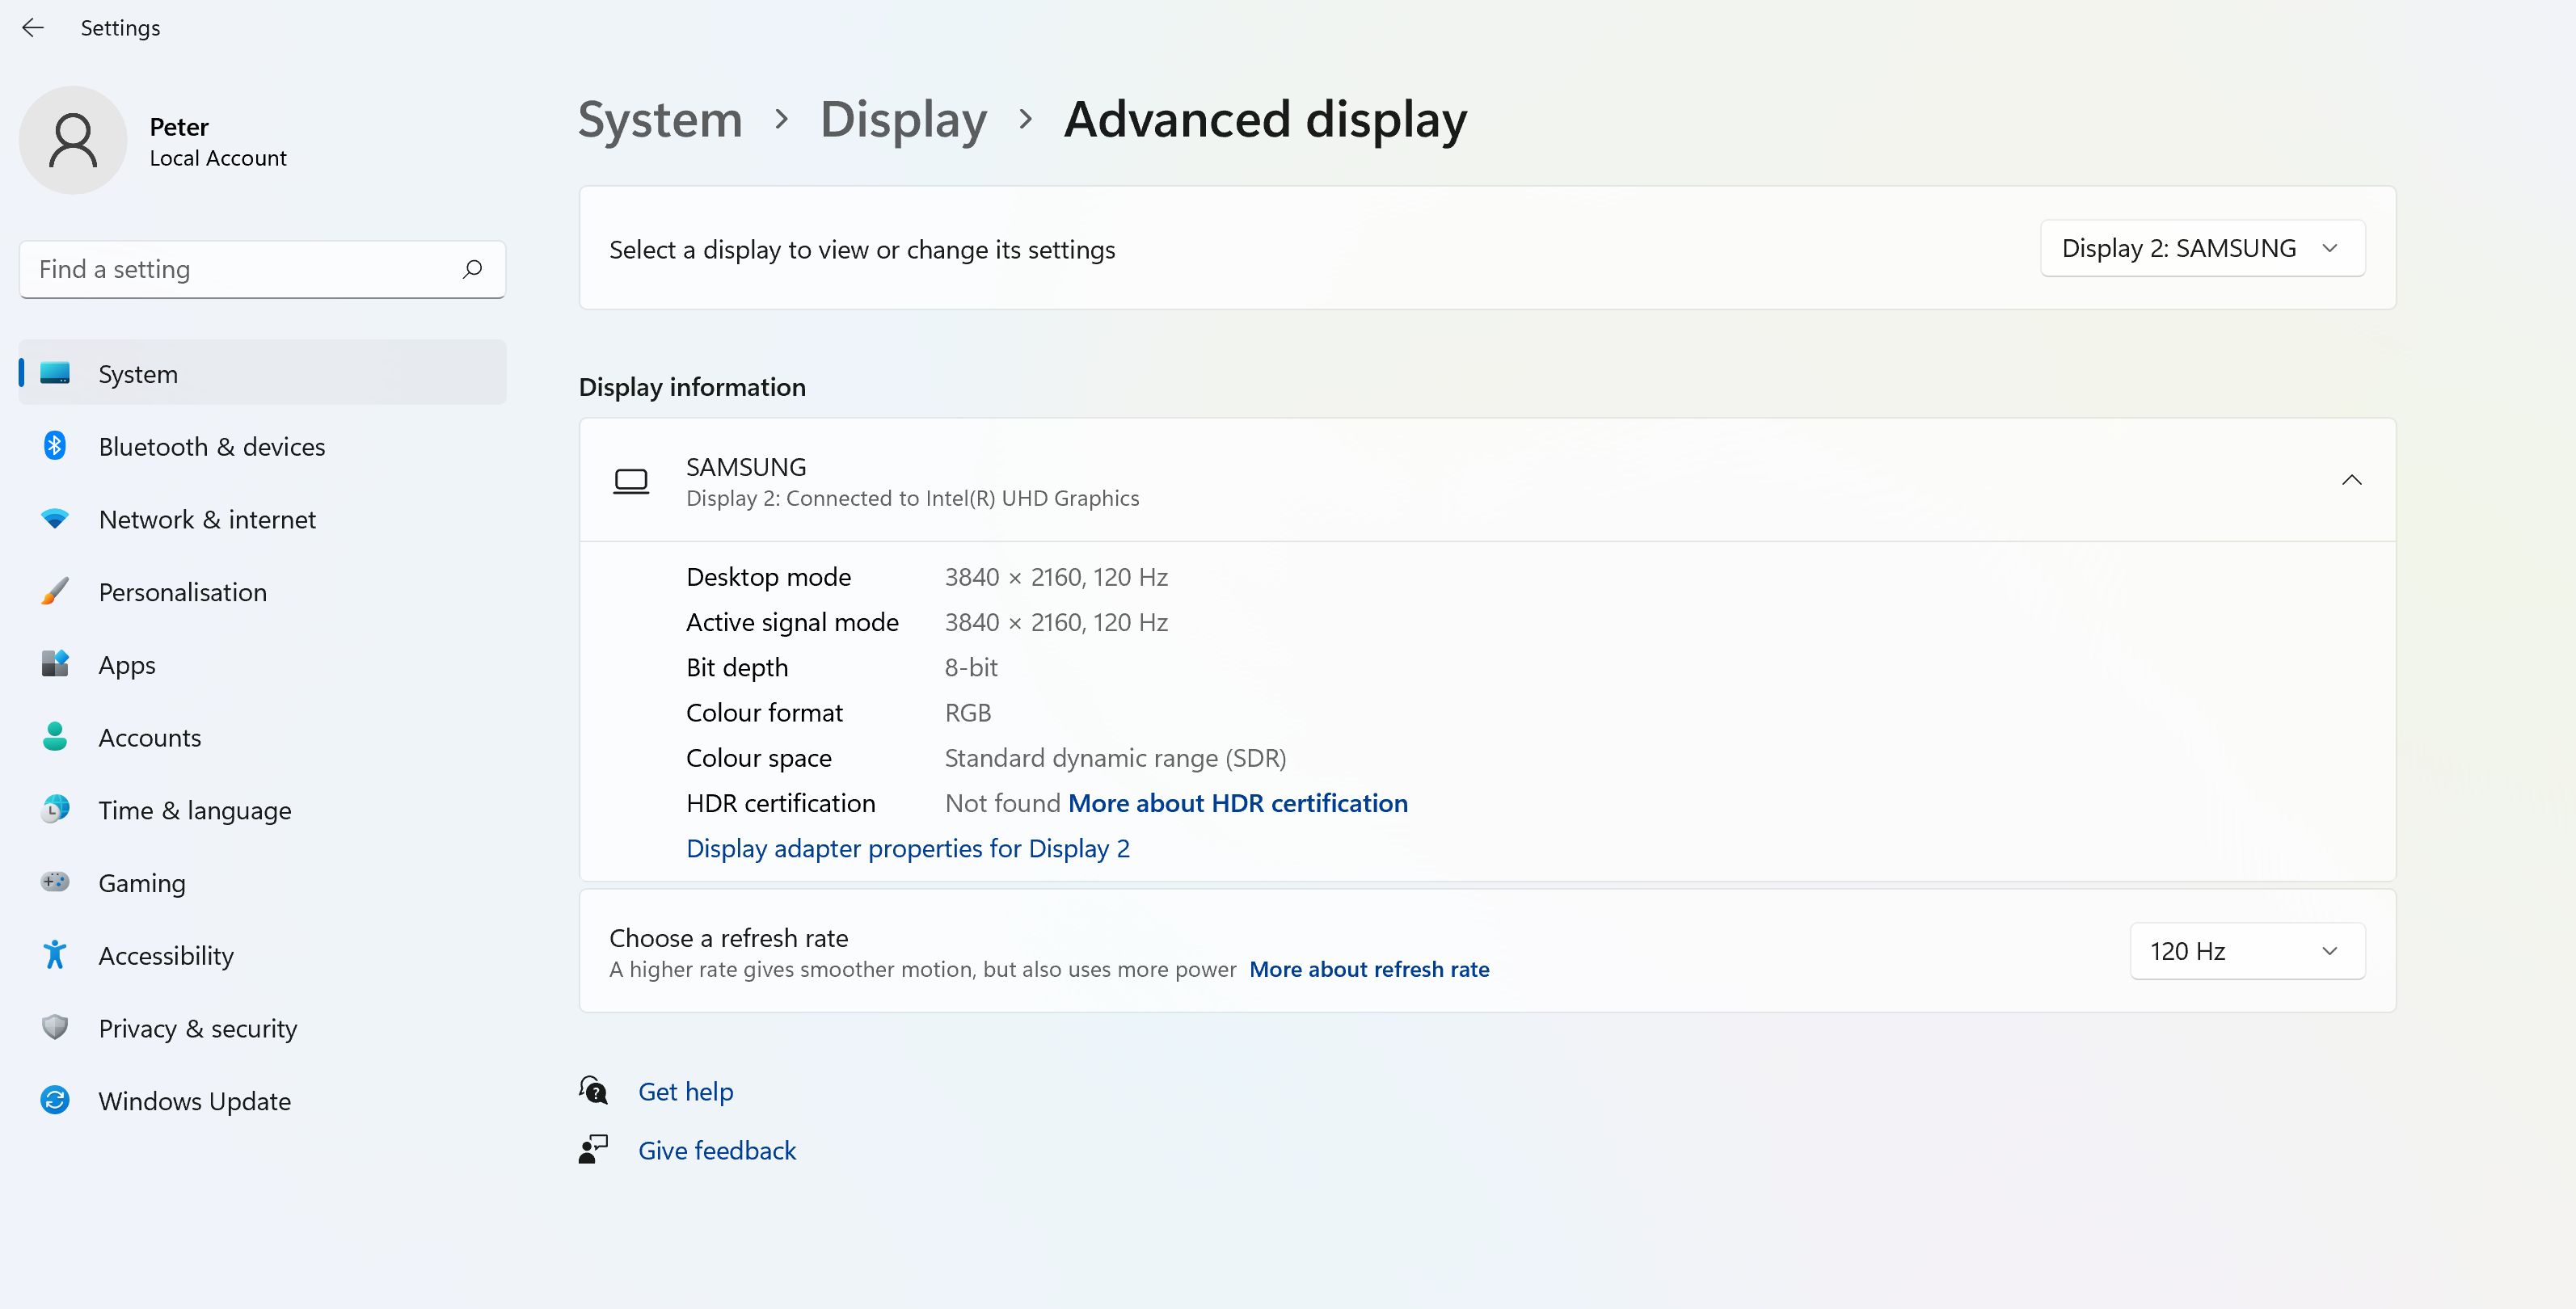Open the 120 Hz refresh rate dropdown
This screenshot has height=1309, width=2576.
point(2246,951)
